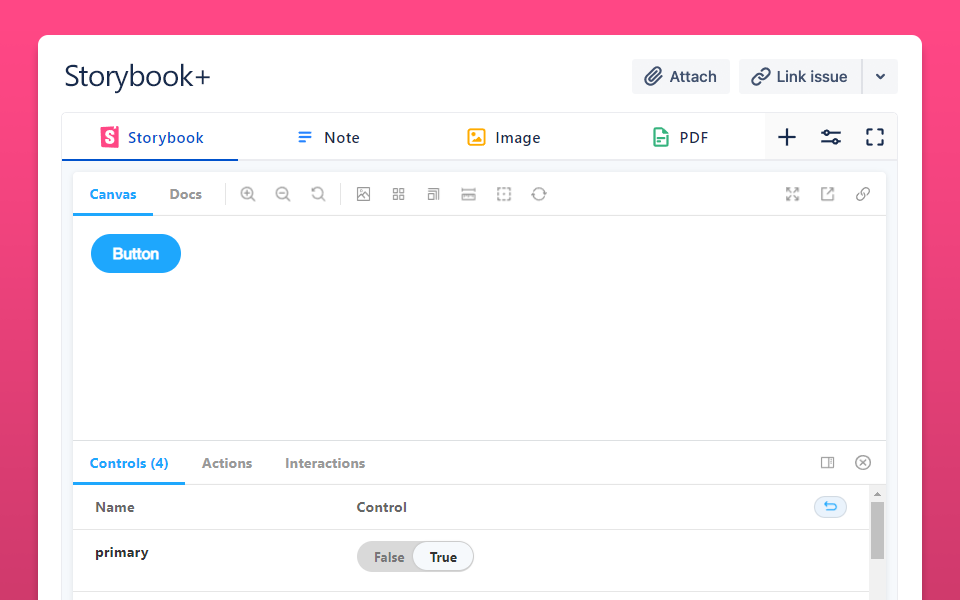Open tab settings sliders icon
Screen dimensions: 960x600
pos(831,137)
